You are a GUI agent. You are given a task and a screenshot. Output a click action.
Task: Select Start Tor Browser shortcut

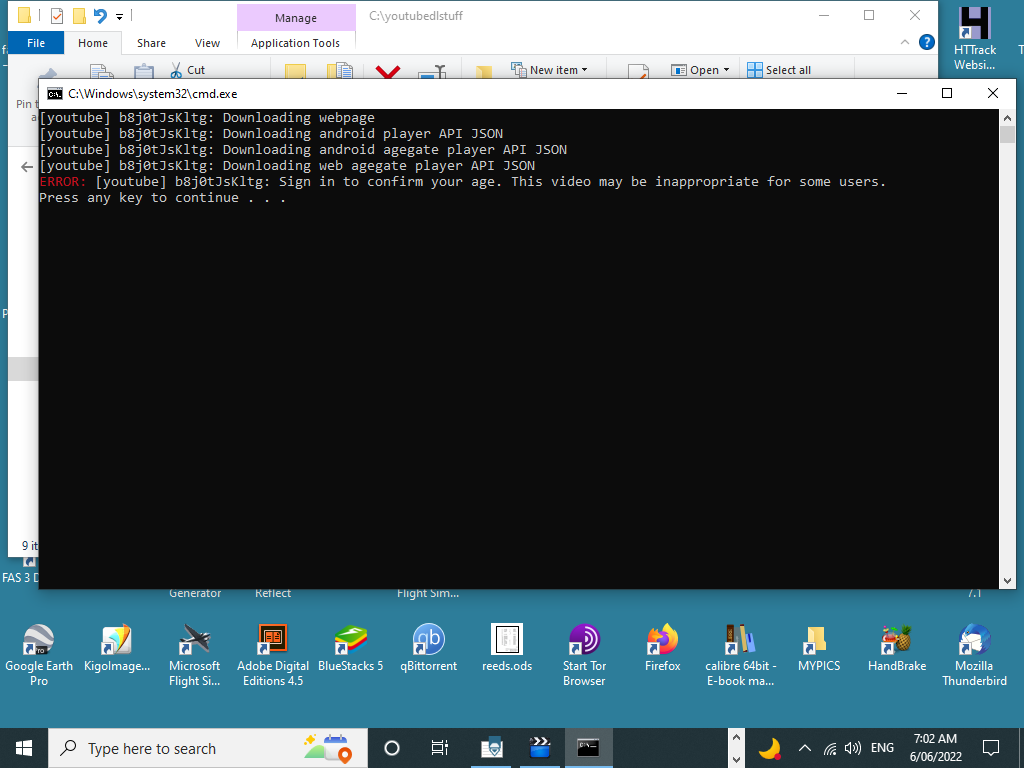point(584,654)
